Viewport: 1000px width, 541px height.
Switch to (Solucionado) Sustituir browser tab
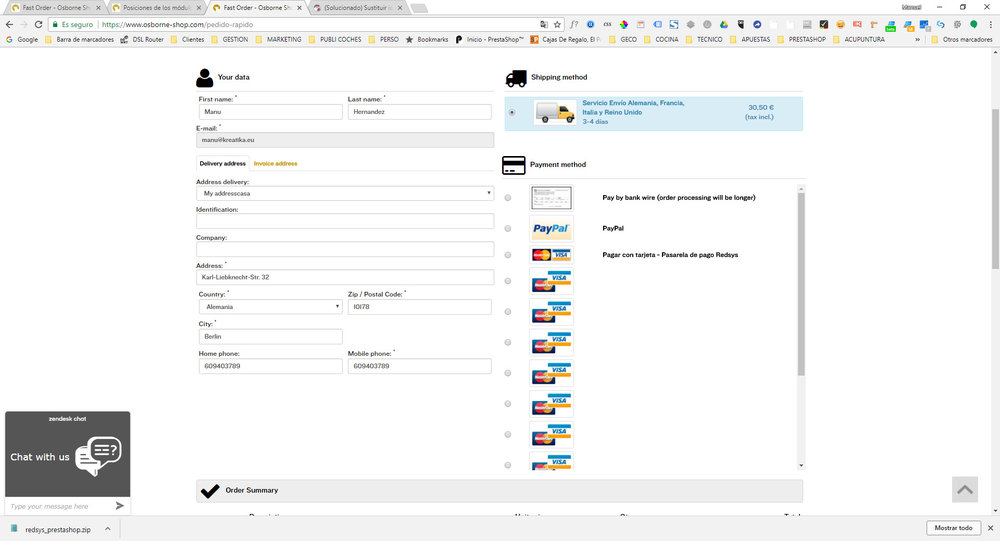click(x=358, y=8)
